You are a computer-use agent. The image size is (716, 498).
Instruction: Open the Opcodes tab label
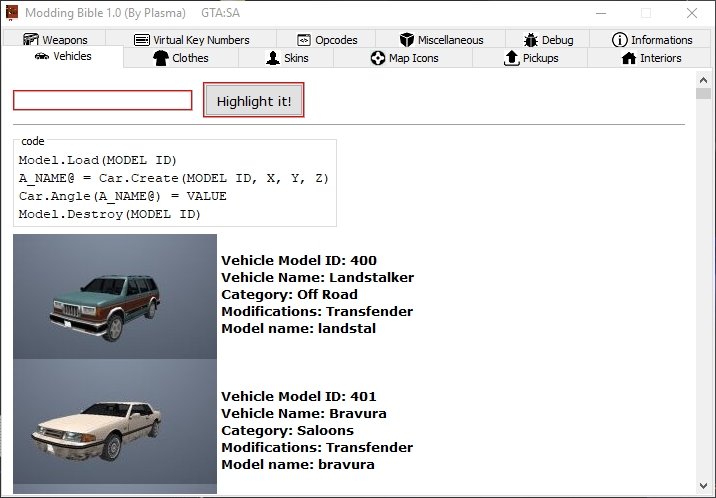pyautogui.click(x=336, y=40)
